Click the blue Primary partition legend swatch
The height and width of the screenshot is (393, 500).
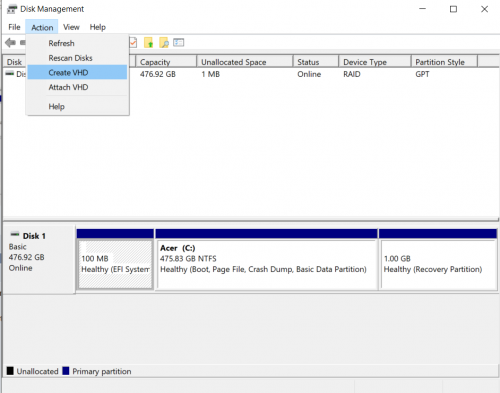pyautogui.click(x=66, y=371)
